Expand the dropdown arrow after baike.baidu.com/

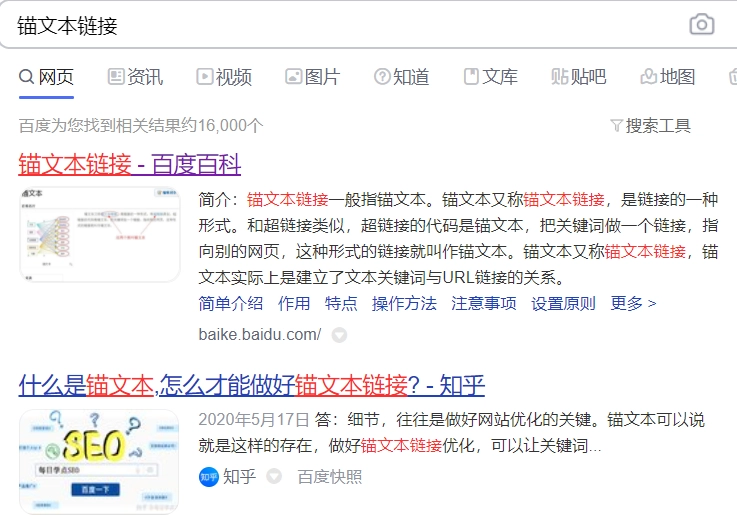[339, 335]
